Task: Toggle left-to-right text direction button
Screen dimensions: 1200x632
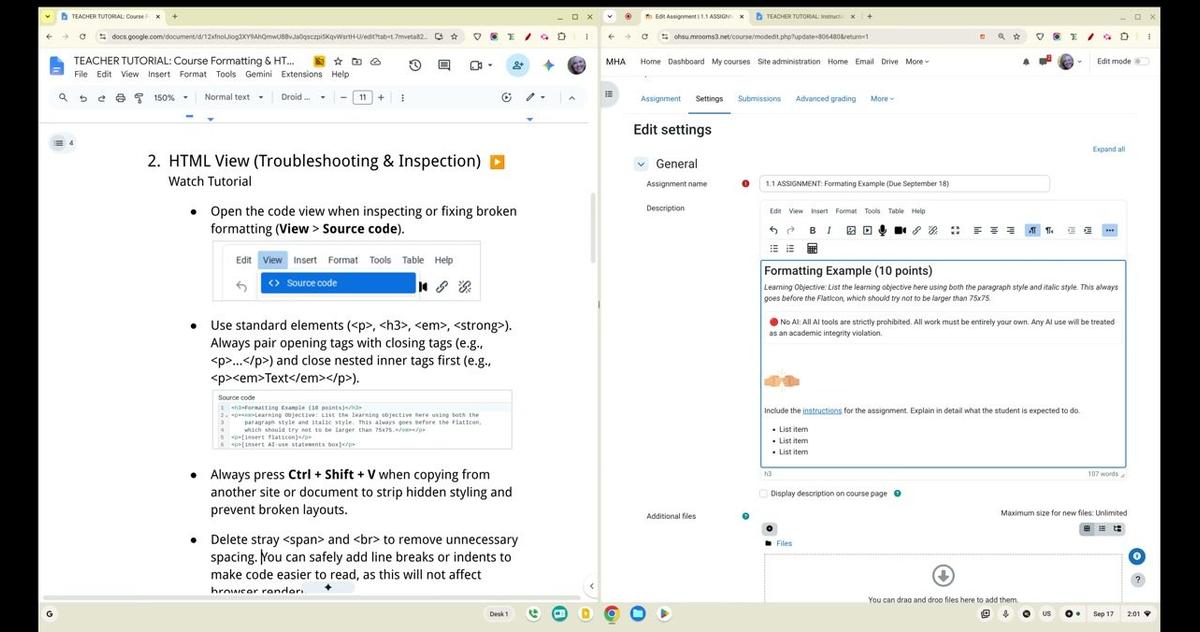Action: (x=1032, y=230)
